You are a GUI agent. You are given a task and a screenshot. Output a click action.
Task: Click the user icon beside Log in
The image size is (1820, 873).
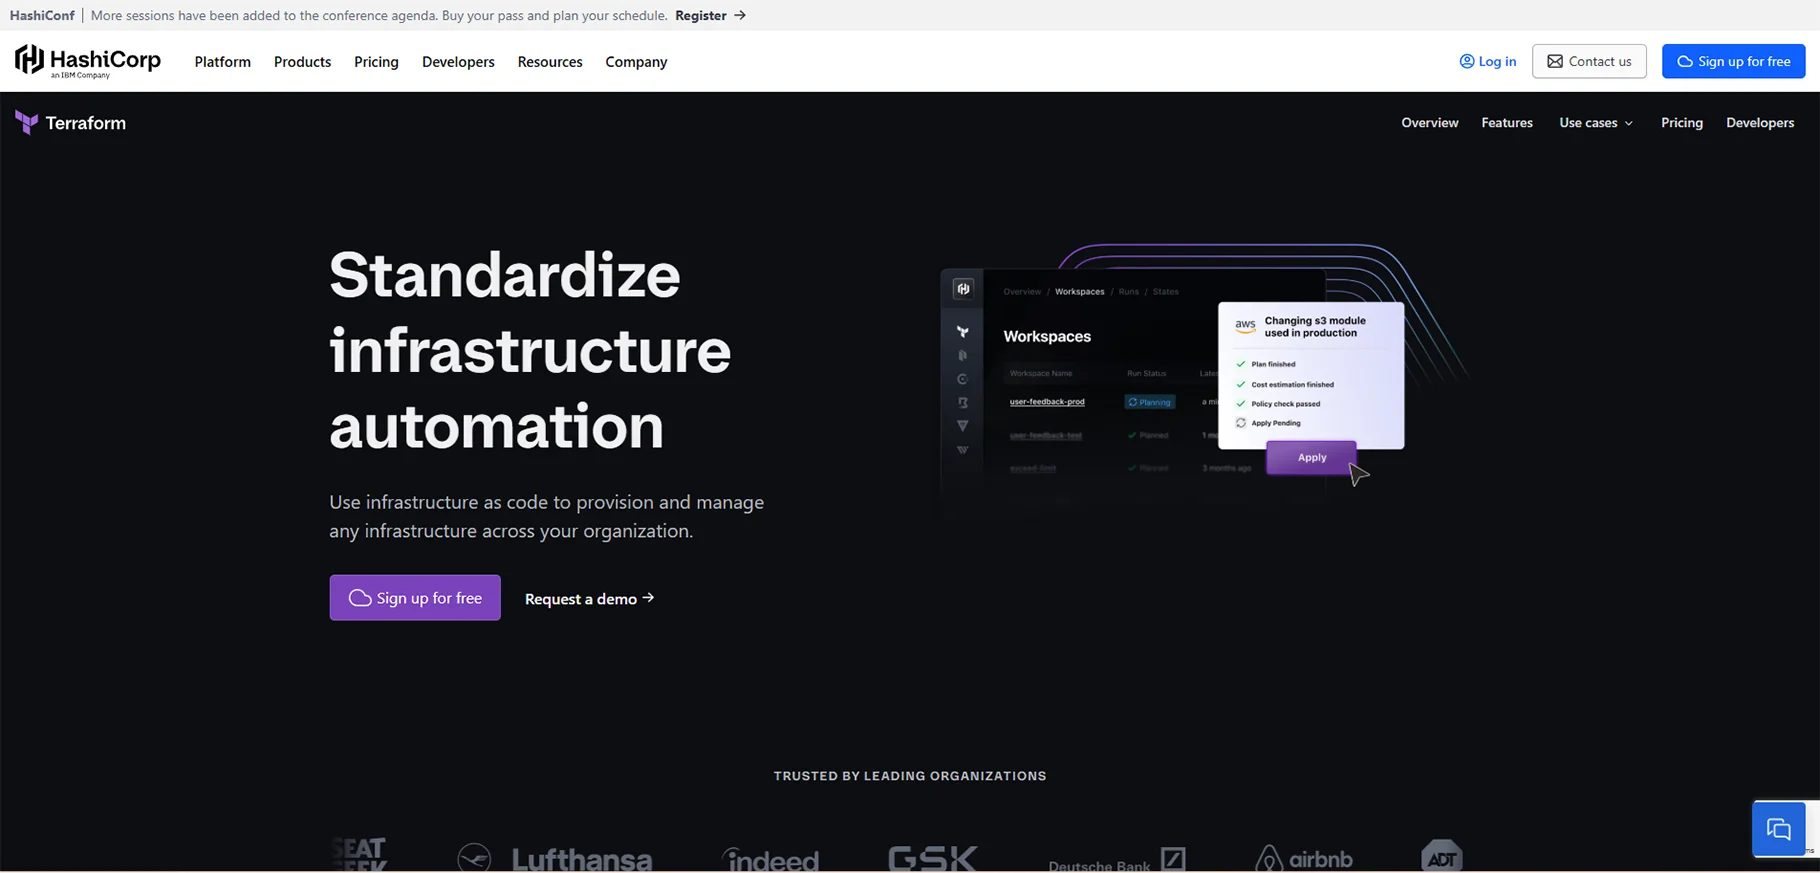coord(1467,61)
